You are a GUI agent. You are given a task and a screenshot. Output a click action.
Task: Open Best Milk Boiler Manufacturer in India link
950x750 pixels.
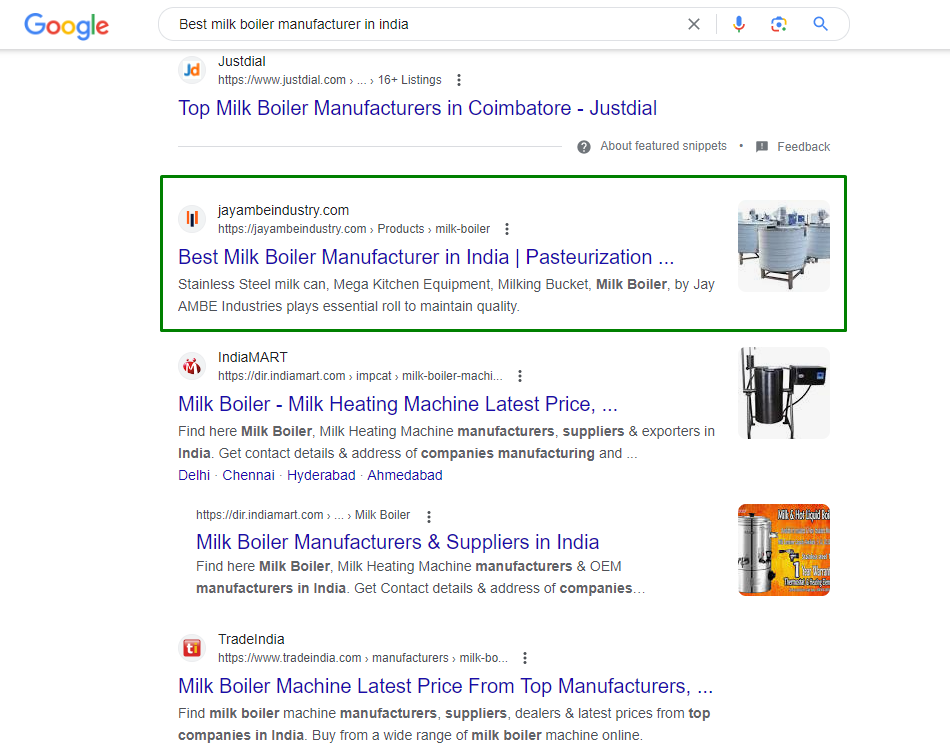(x=426, y=257)
